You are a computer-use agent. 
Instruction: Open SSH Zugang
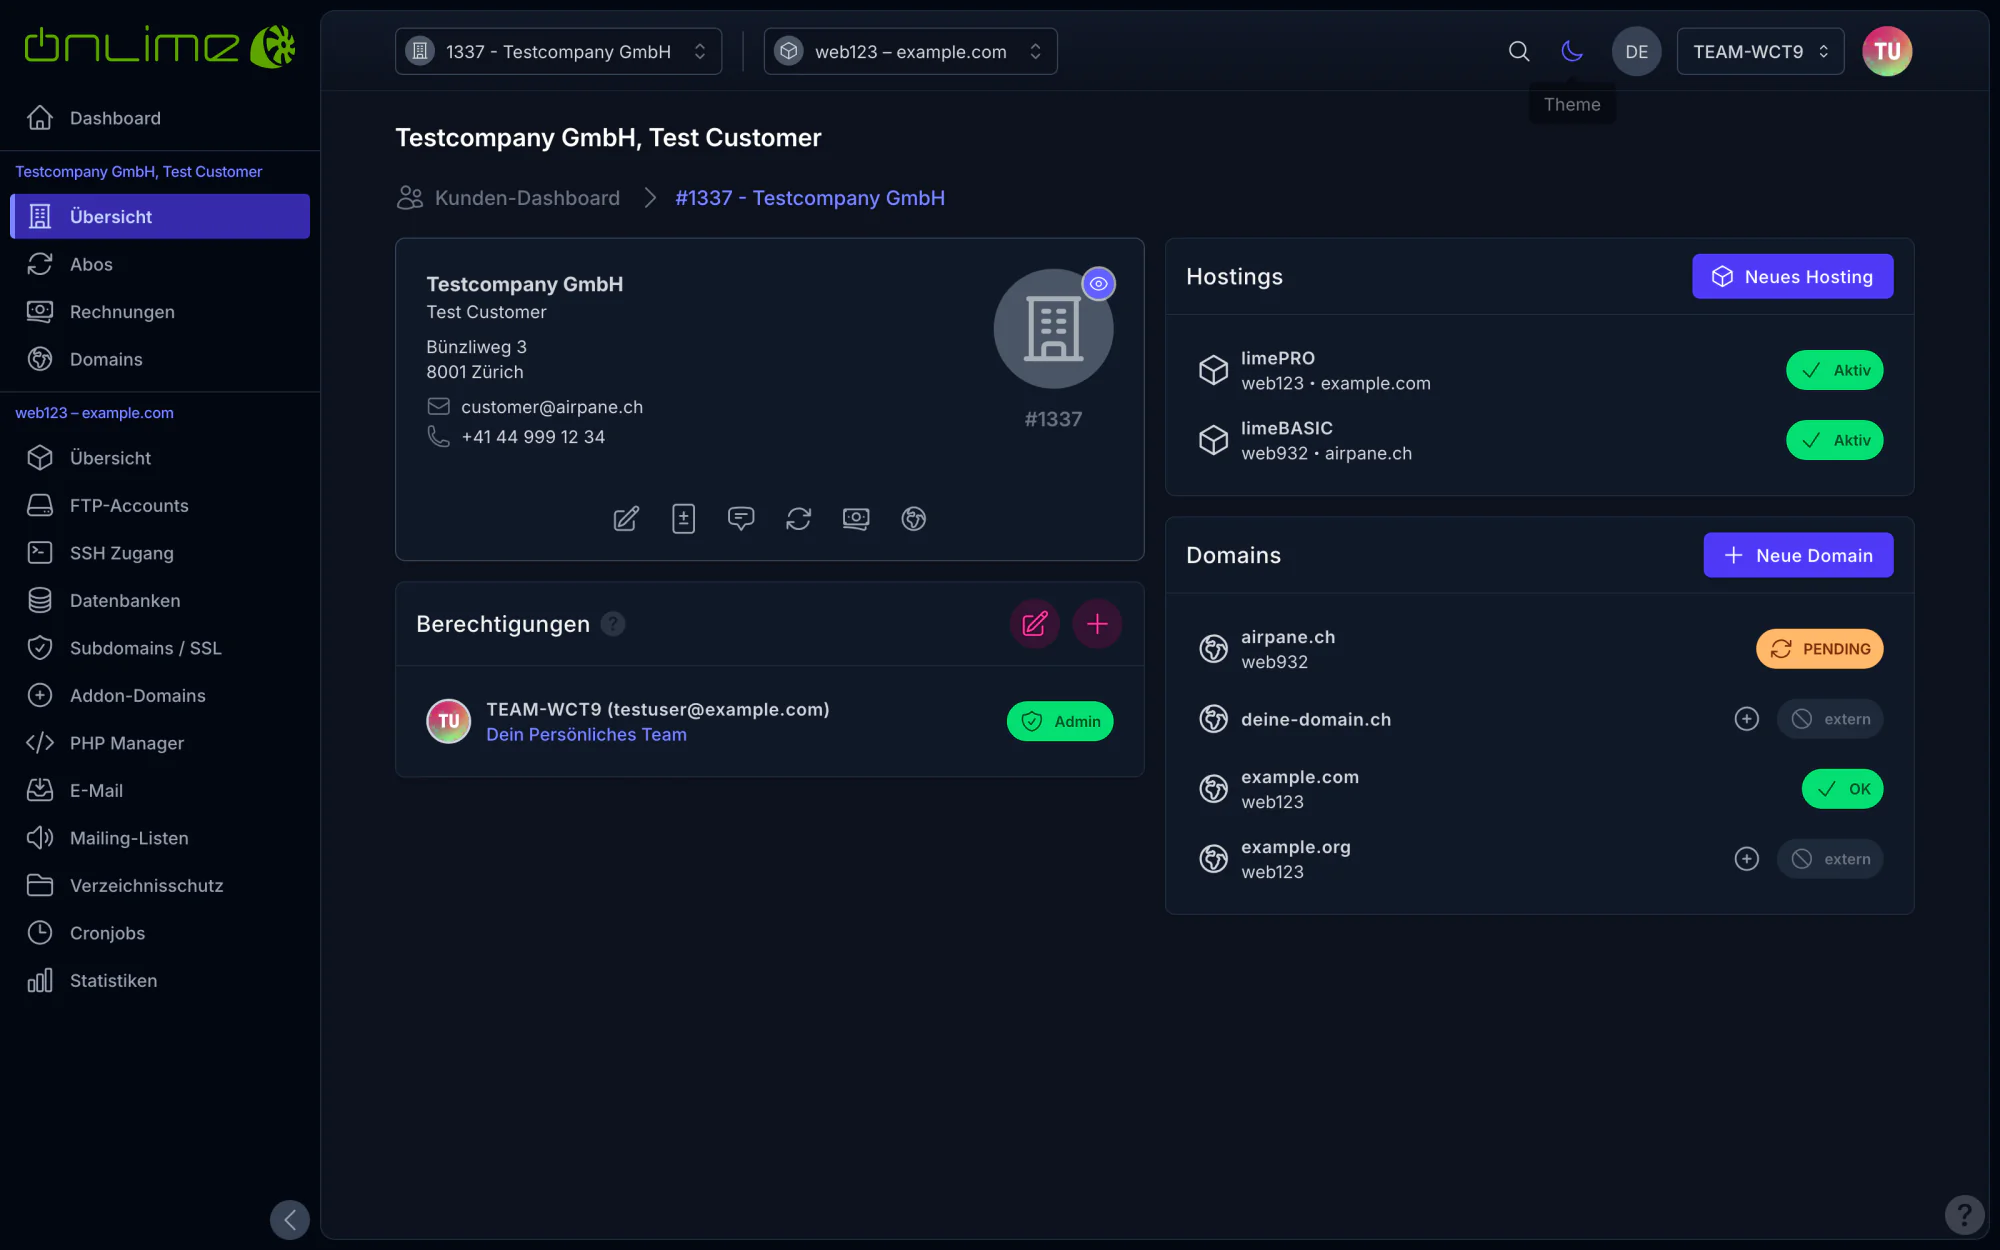click(160, 553)
